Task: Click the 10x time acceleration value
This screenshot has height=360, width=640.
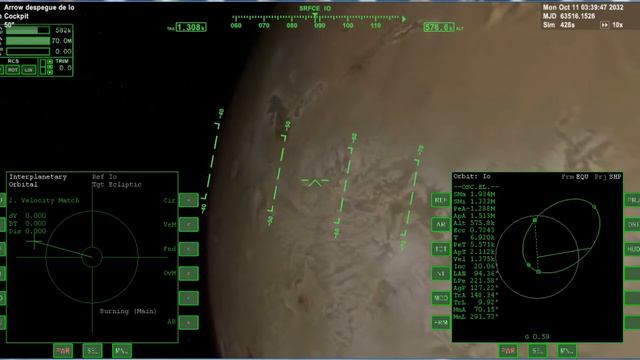Action: (x=618, y=25)
